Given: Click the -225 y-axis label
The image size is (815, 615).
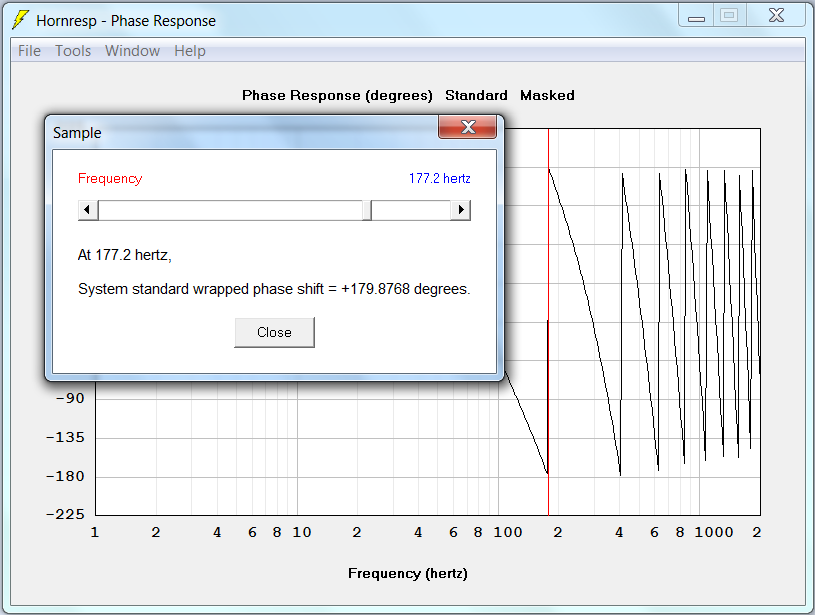Looking at the screenshot, I should [x=65, y=515].
